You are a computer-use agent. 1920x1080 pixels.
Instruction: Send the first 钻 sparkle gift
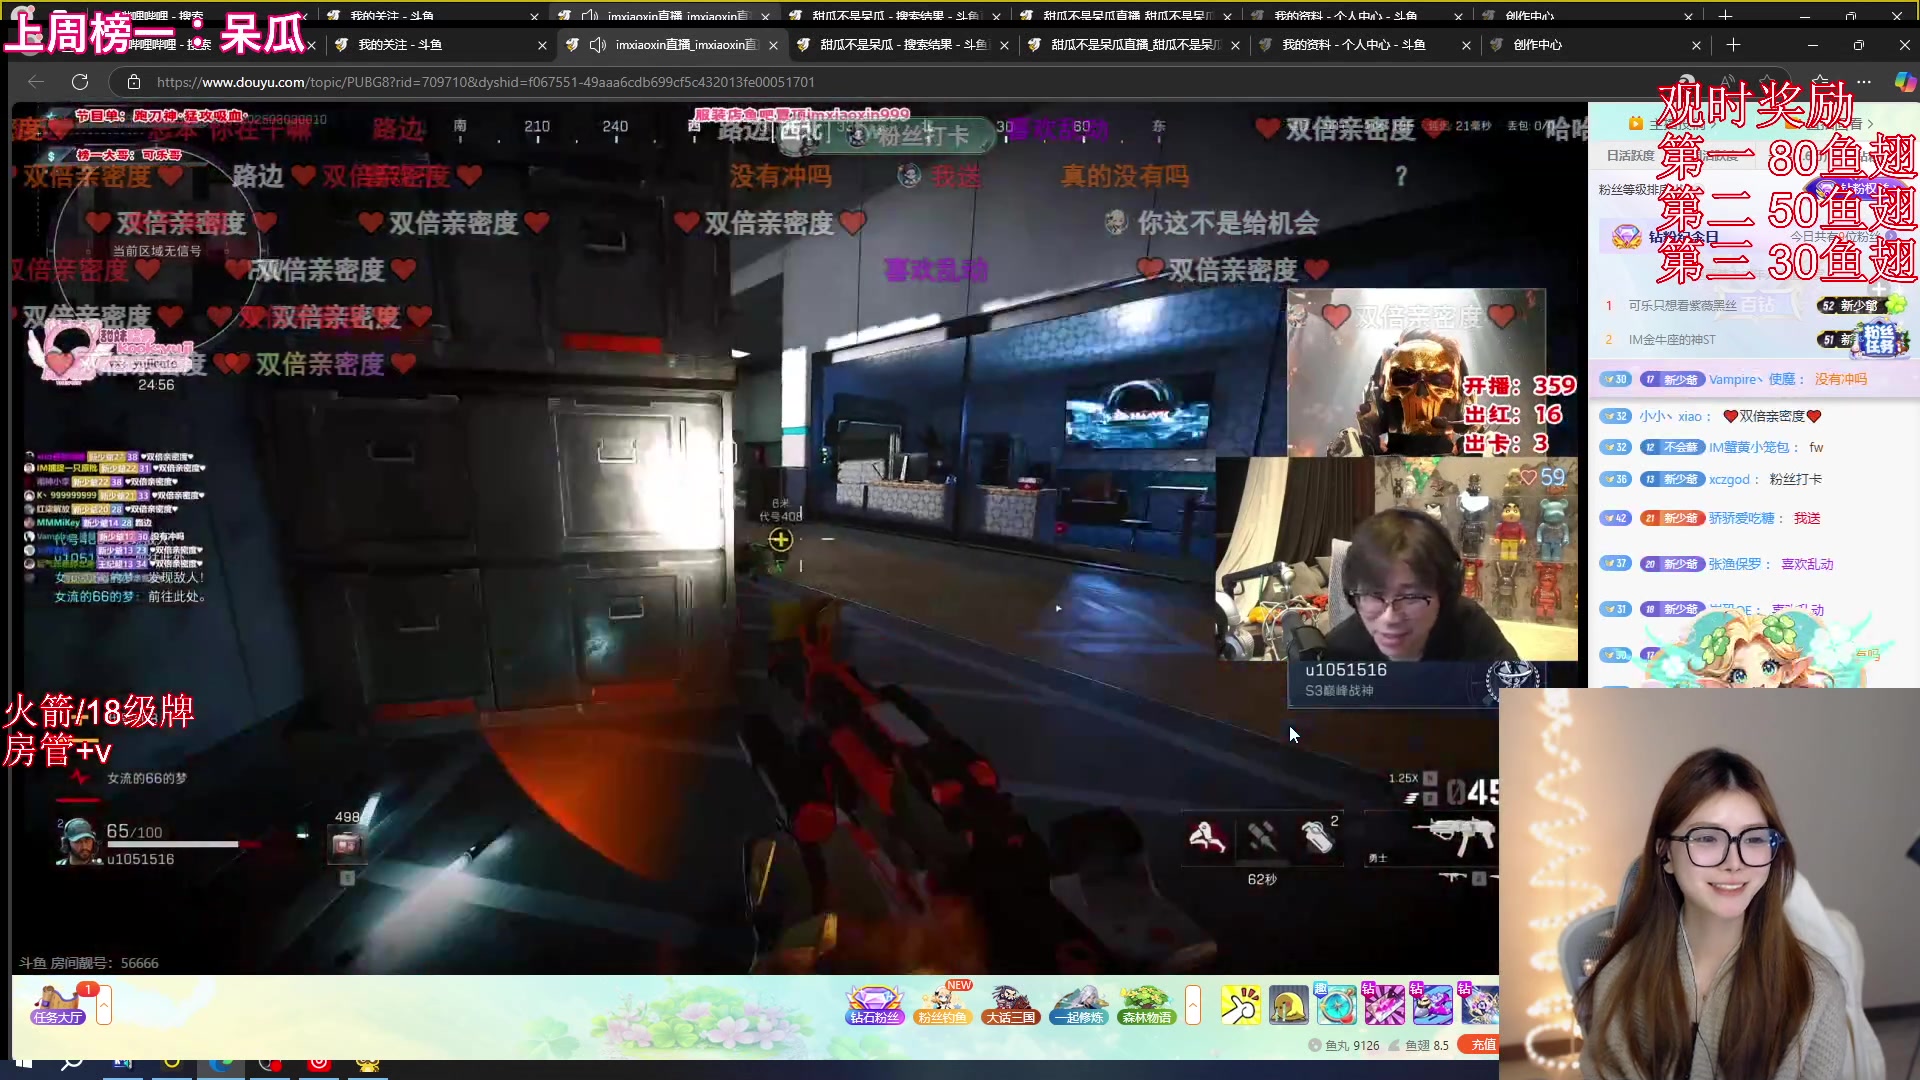tap(1384, 1005)
